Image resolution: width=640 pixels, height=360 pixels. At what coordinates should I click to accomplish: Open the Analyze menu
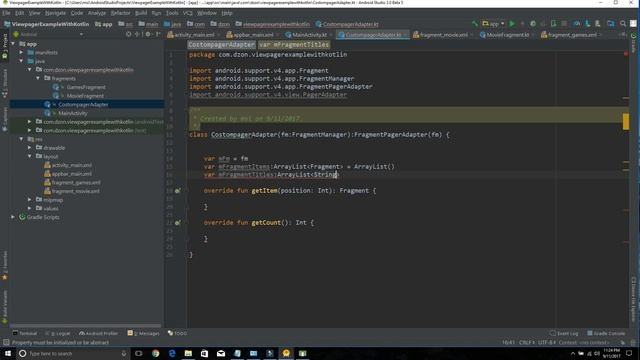[97, 13]
